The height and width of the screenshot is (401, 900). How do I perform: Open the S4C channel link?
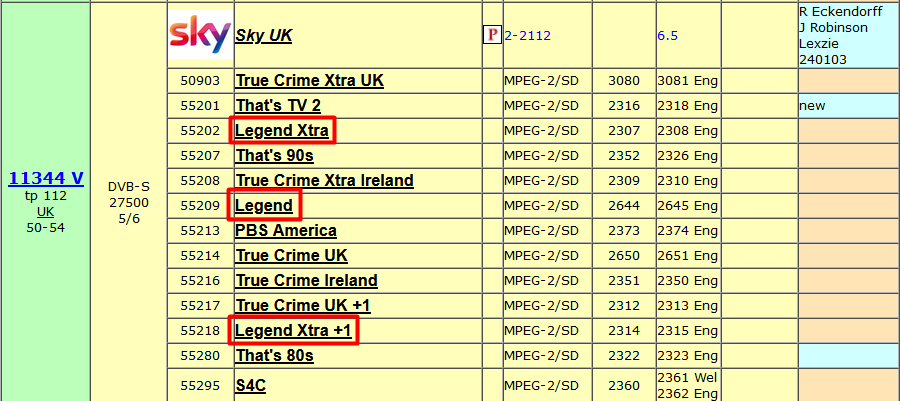[x=250, y=384]
